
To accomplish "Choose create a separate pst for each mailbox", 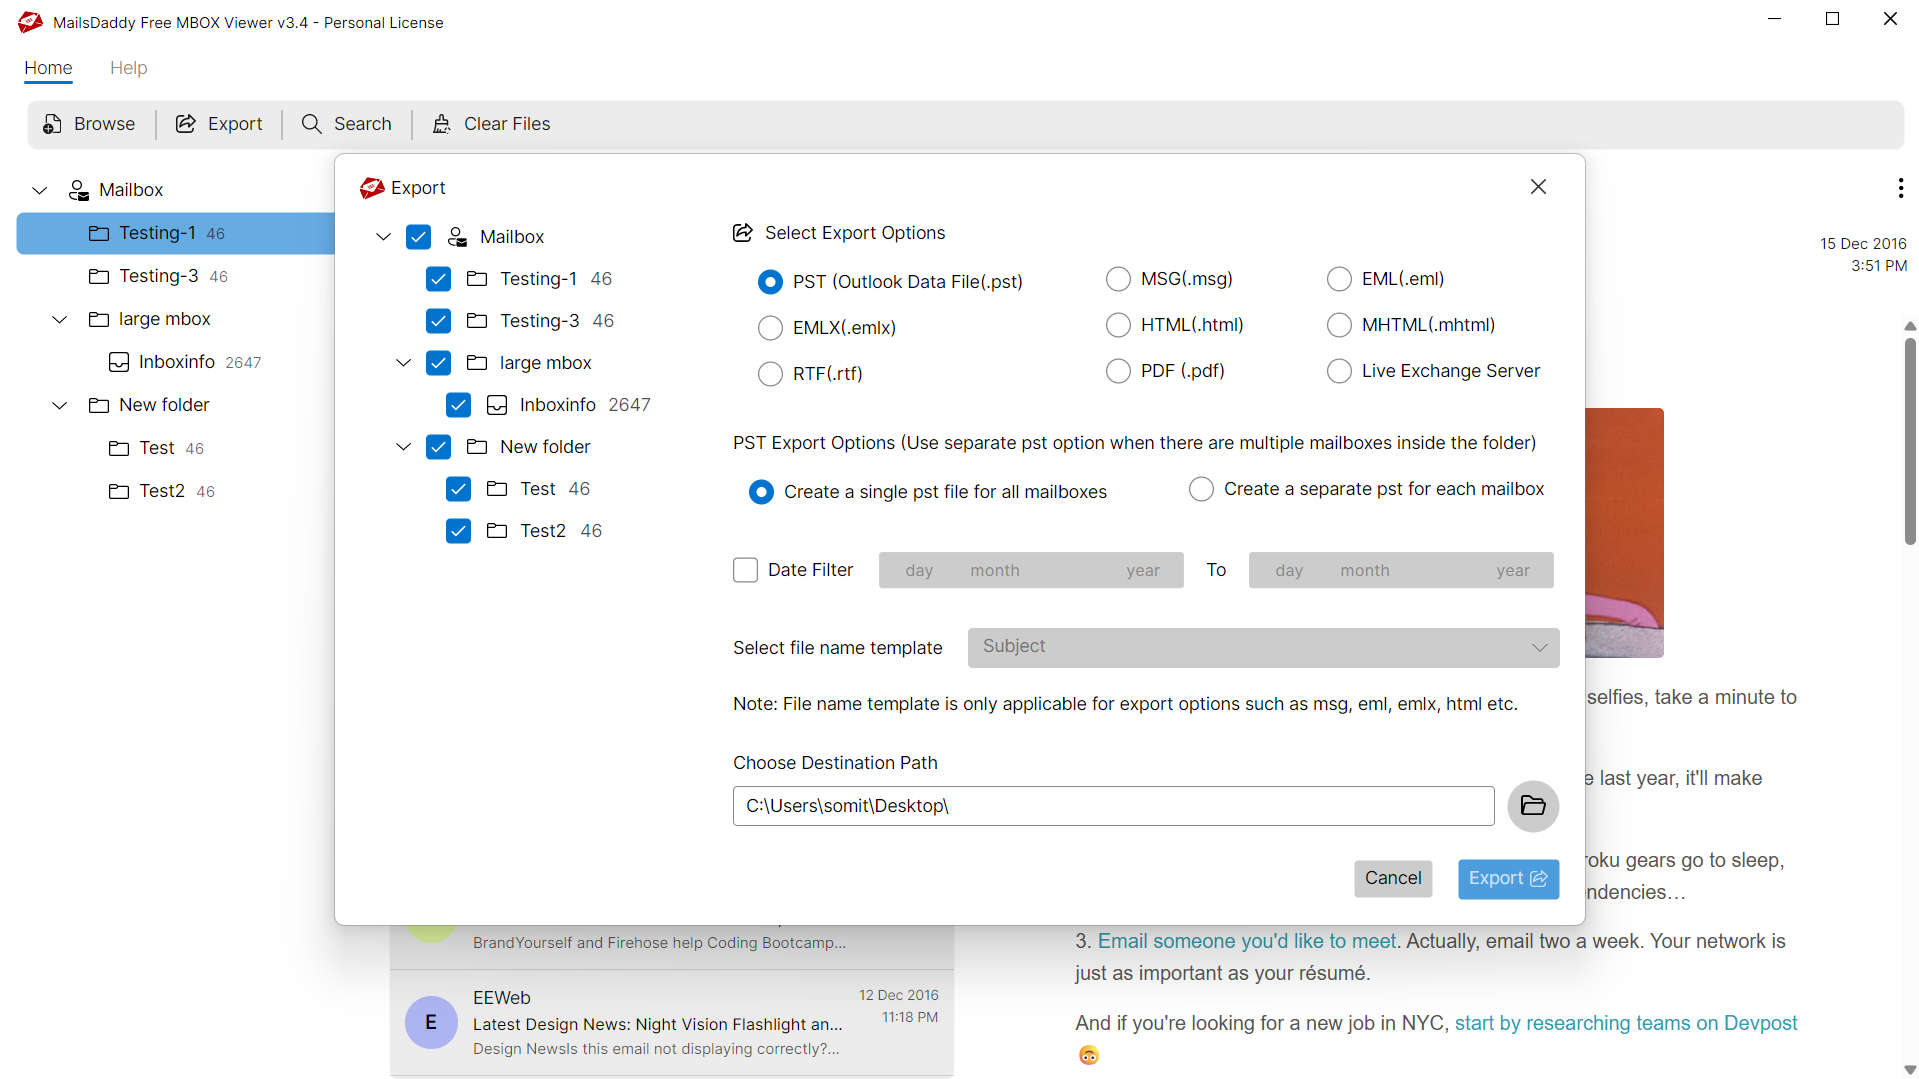I will coord(1201,489).
